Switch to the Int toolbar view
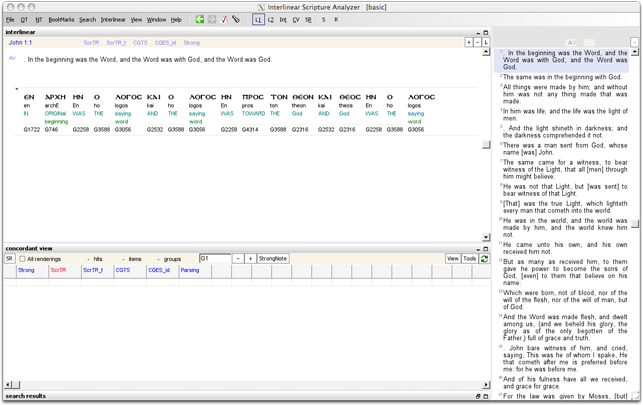Screen dimensions: 643x405 [283, 19]
